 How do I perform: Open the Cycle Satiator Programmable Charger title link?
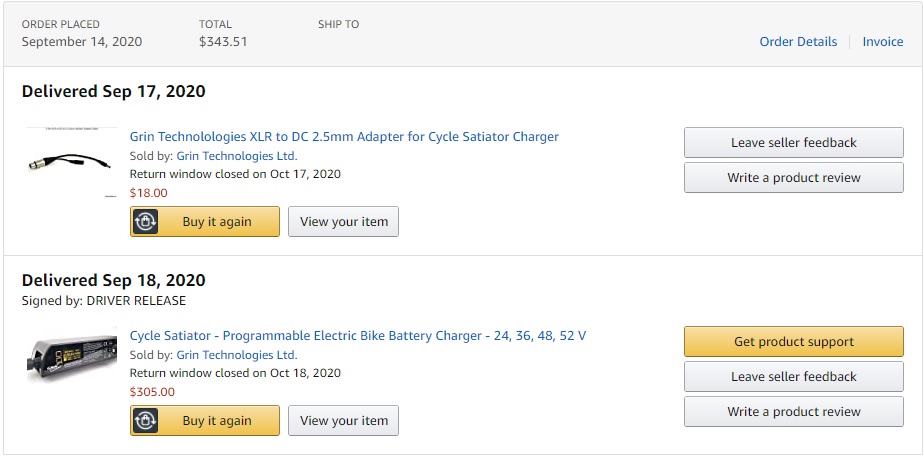[358, 336]
